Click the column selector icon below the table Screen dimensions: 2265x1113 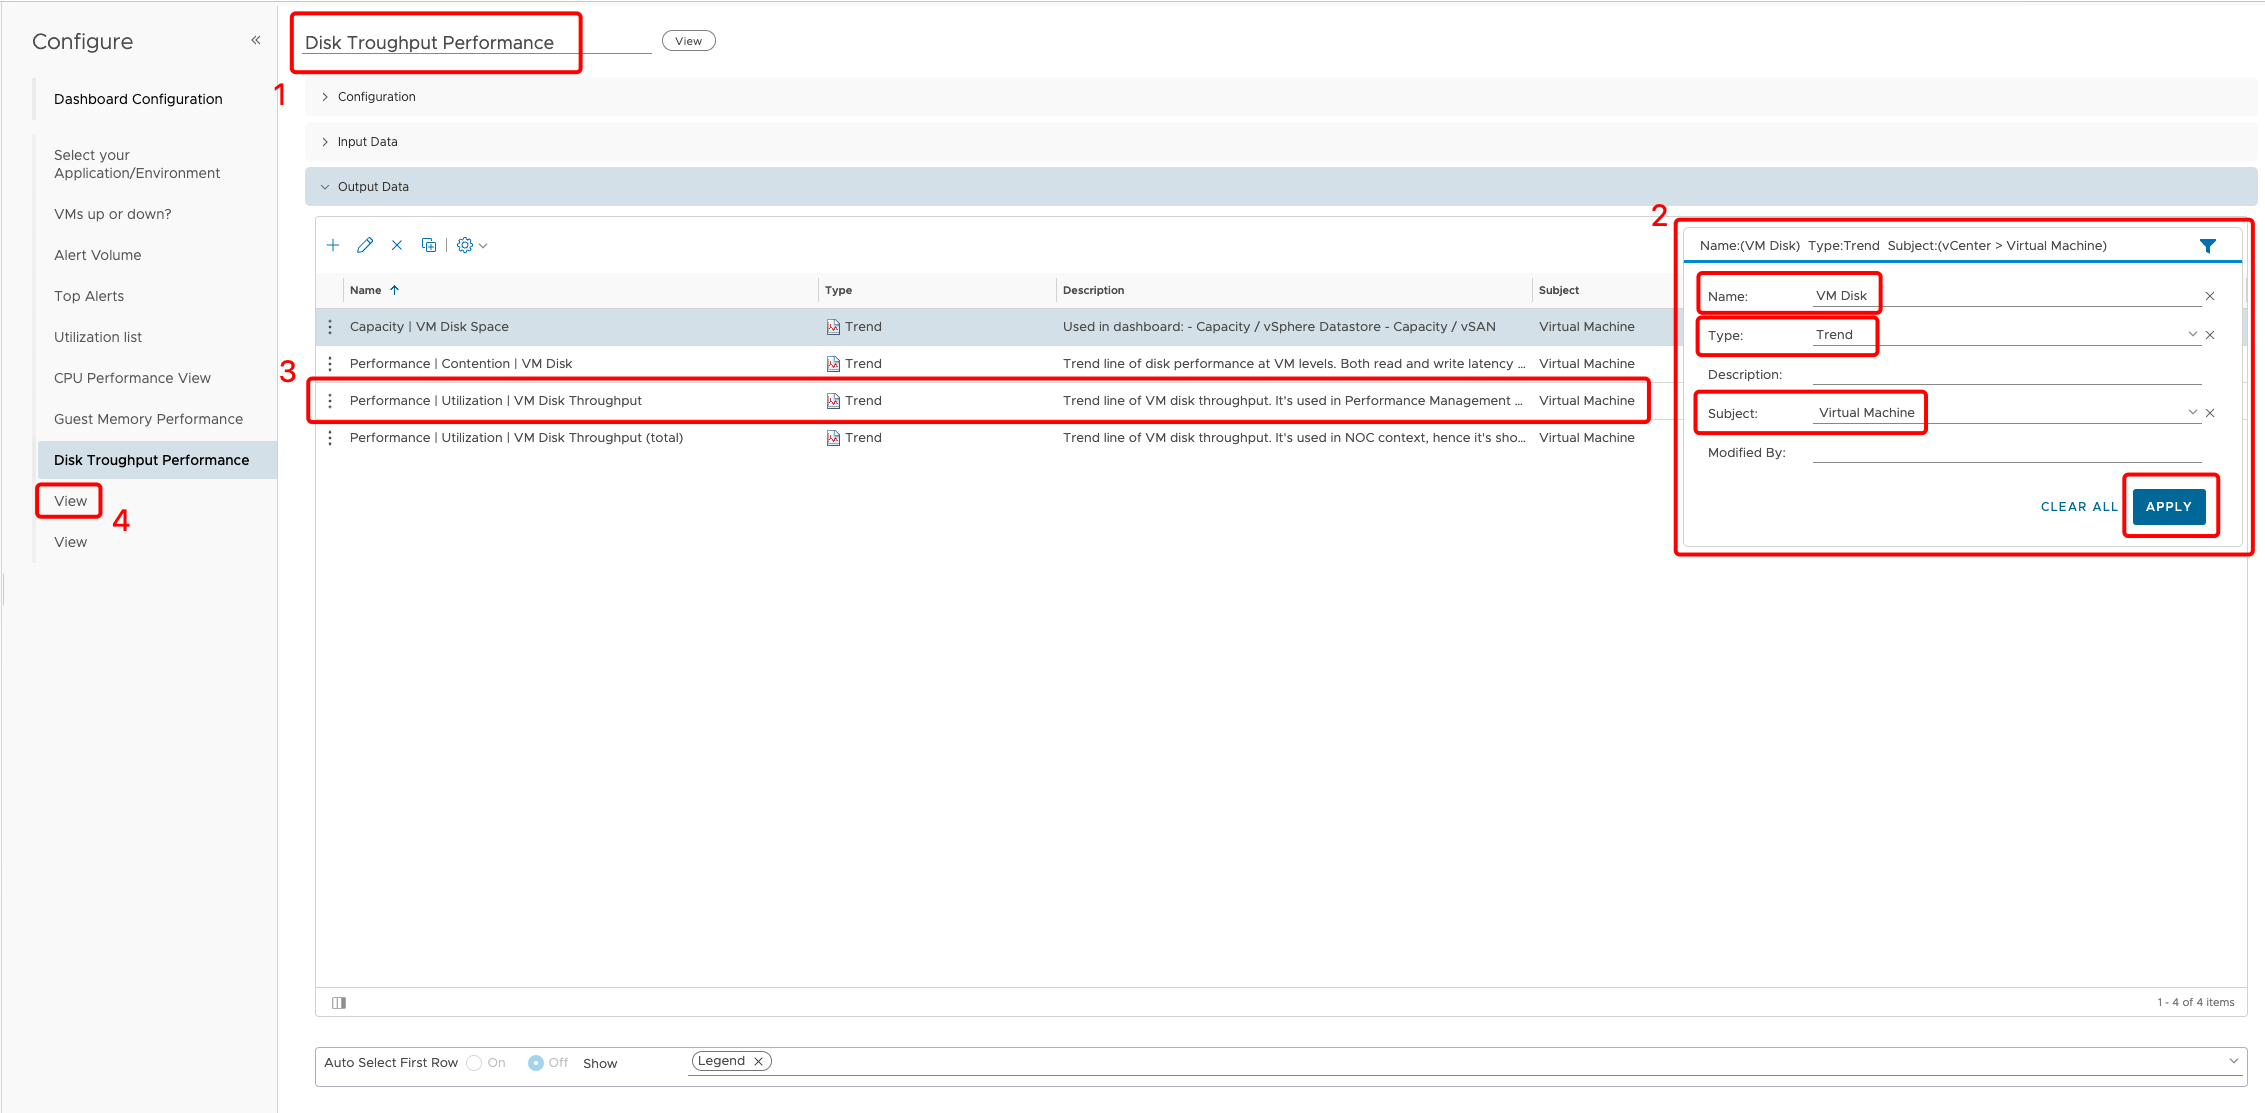(x=339, y=1002)
